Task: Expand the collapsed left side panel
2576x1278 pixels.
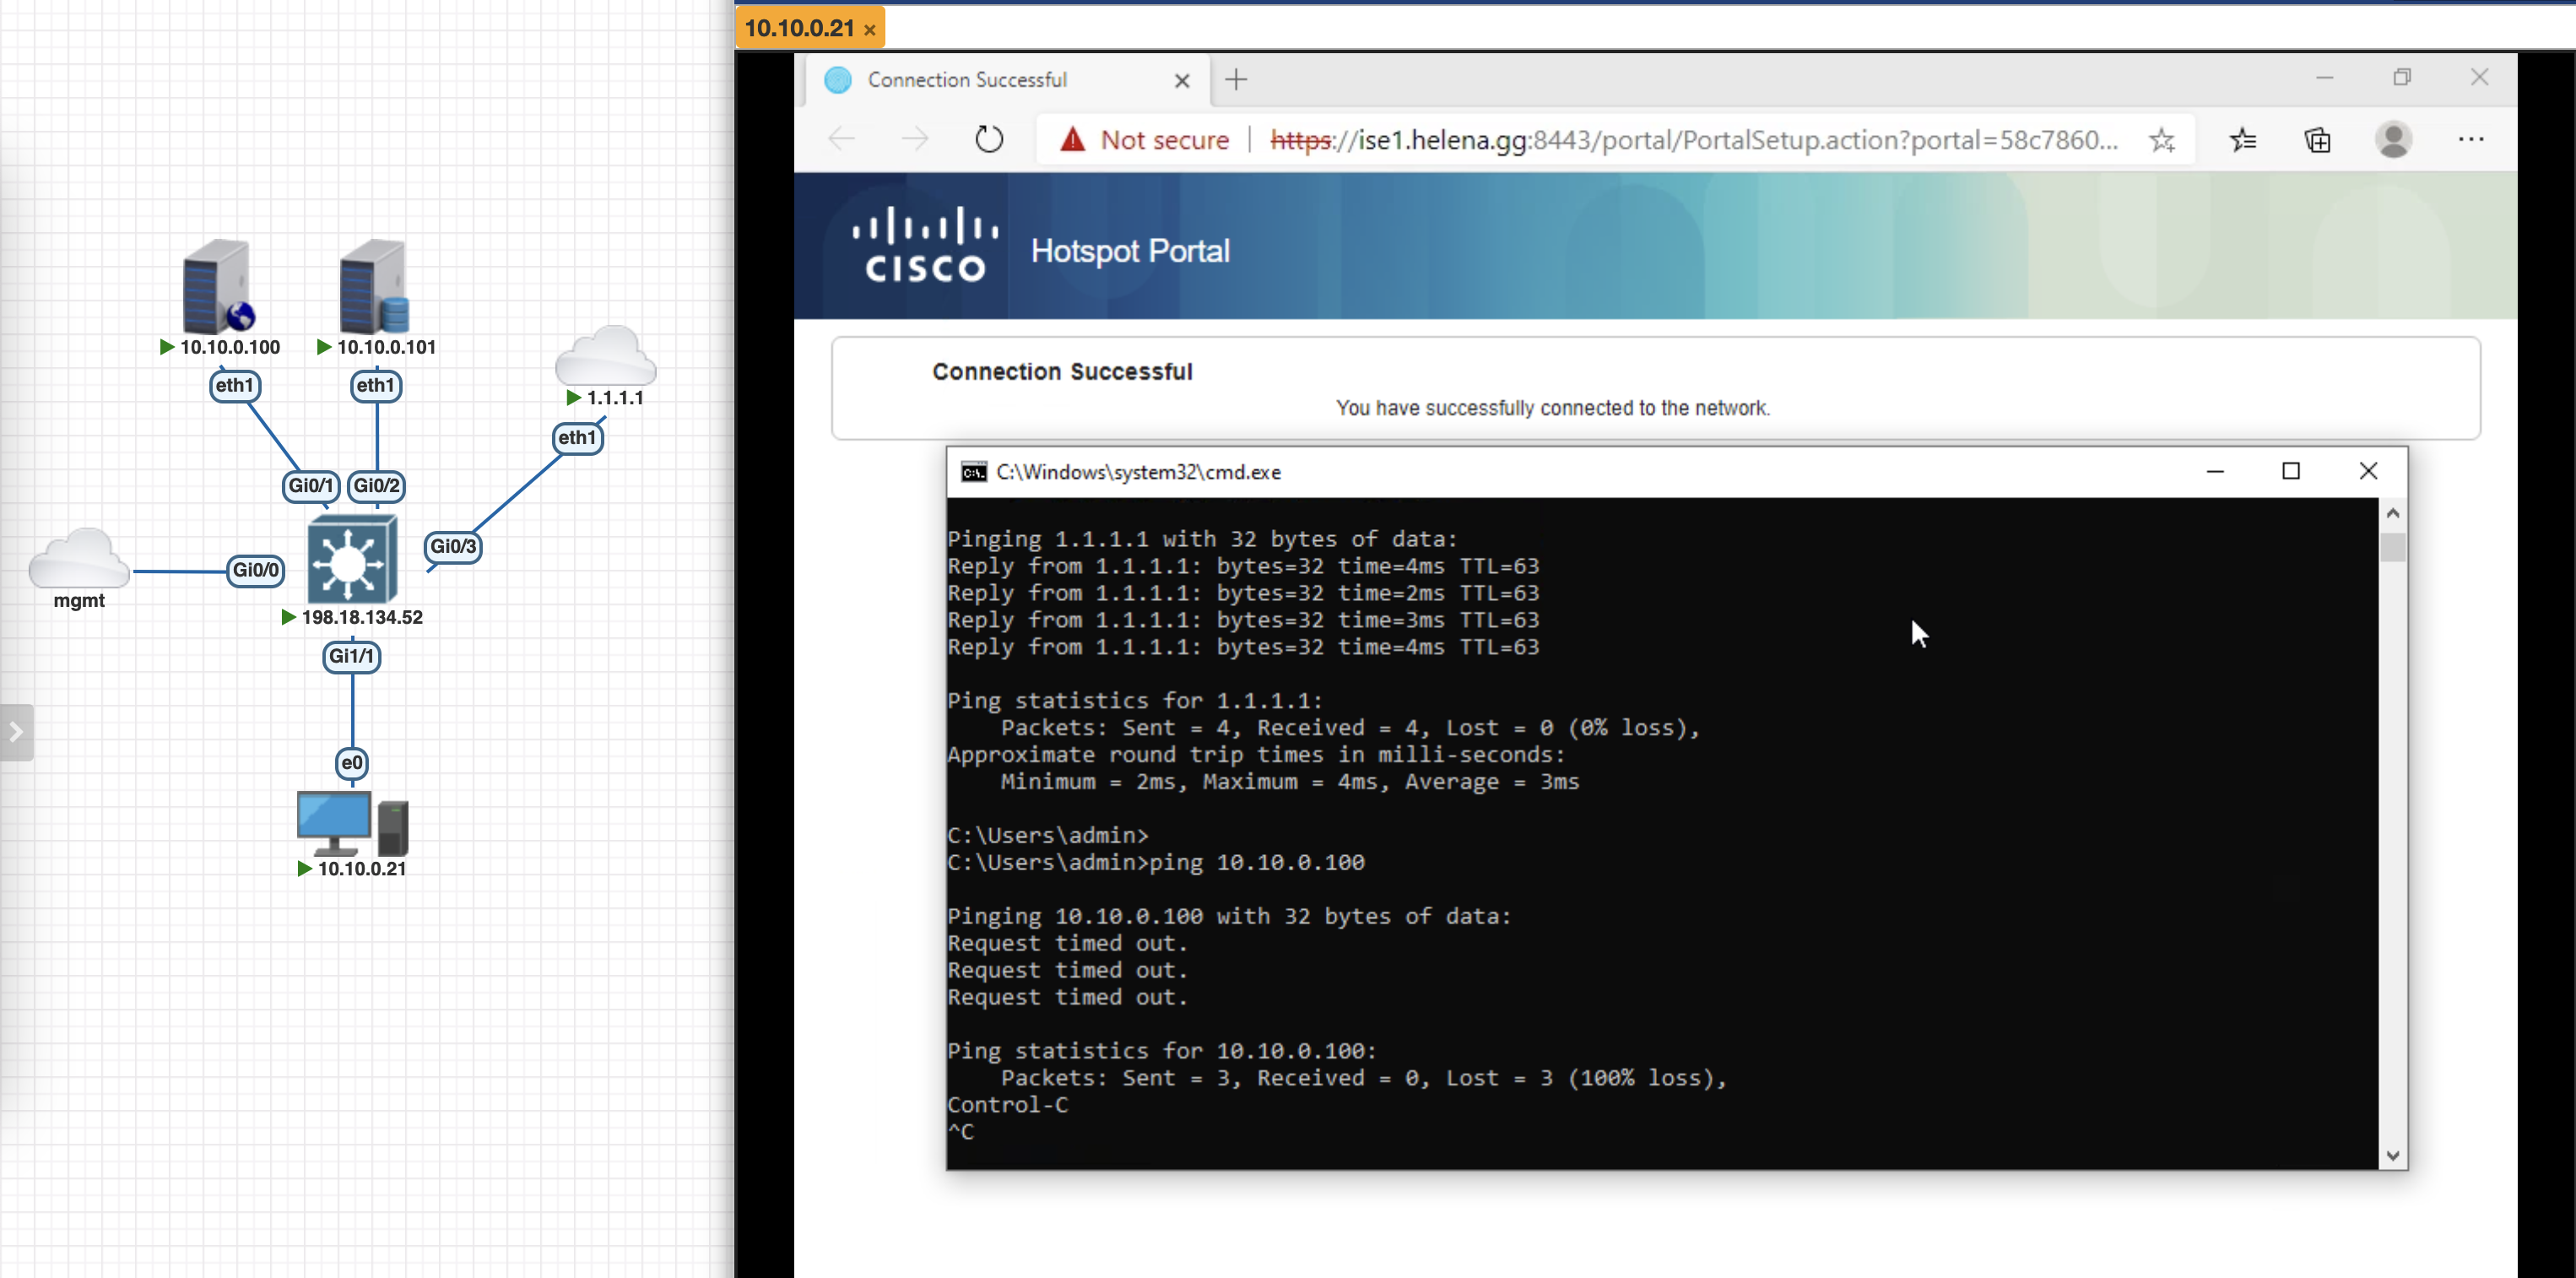Action: 16,732
